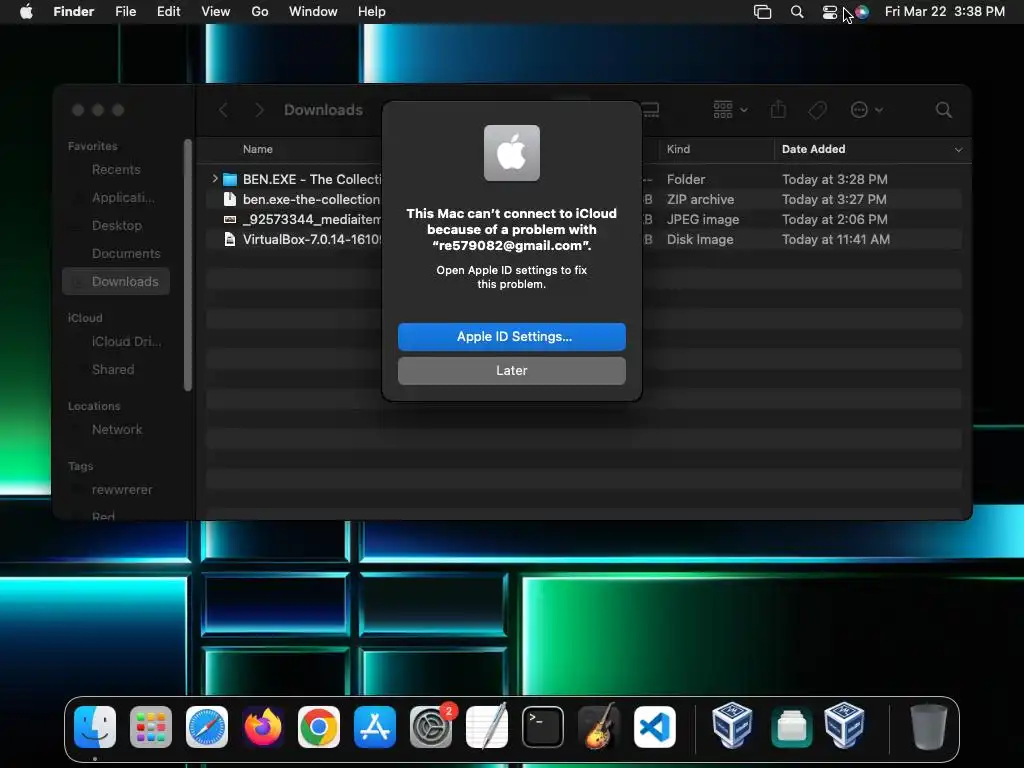
Task: Open the Window menu
Action: point(313,12)
